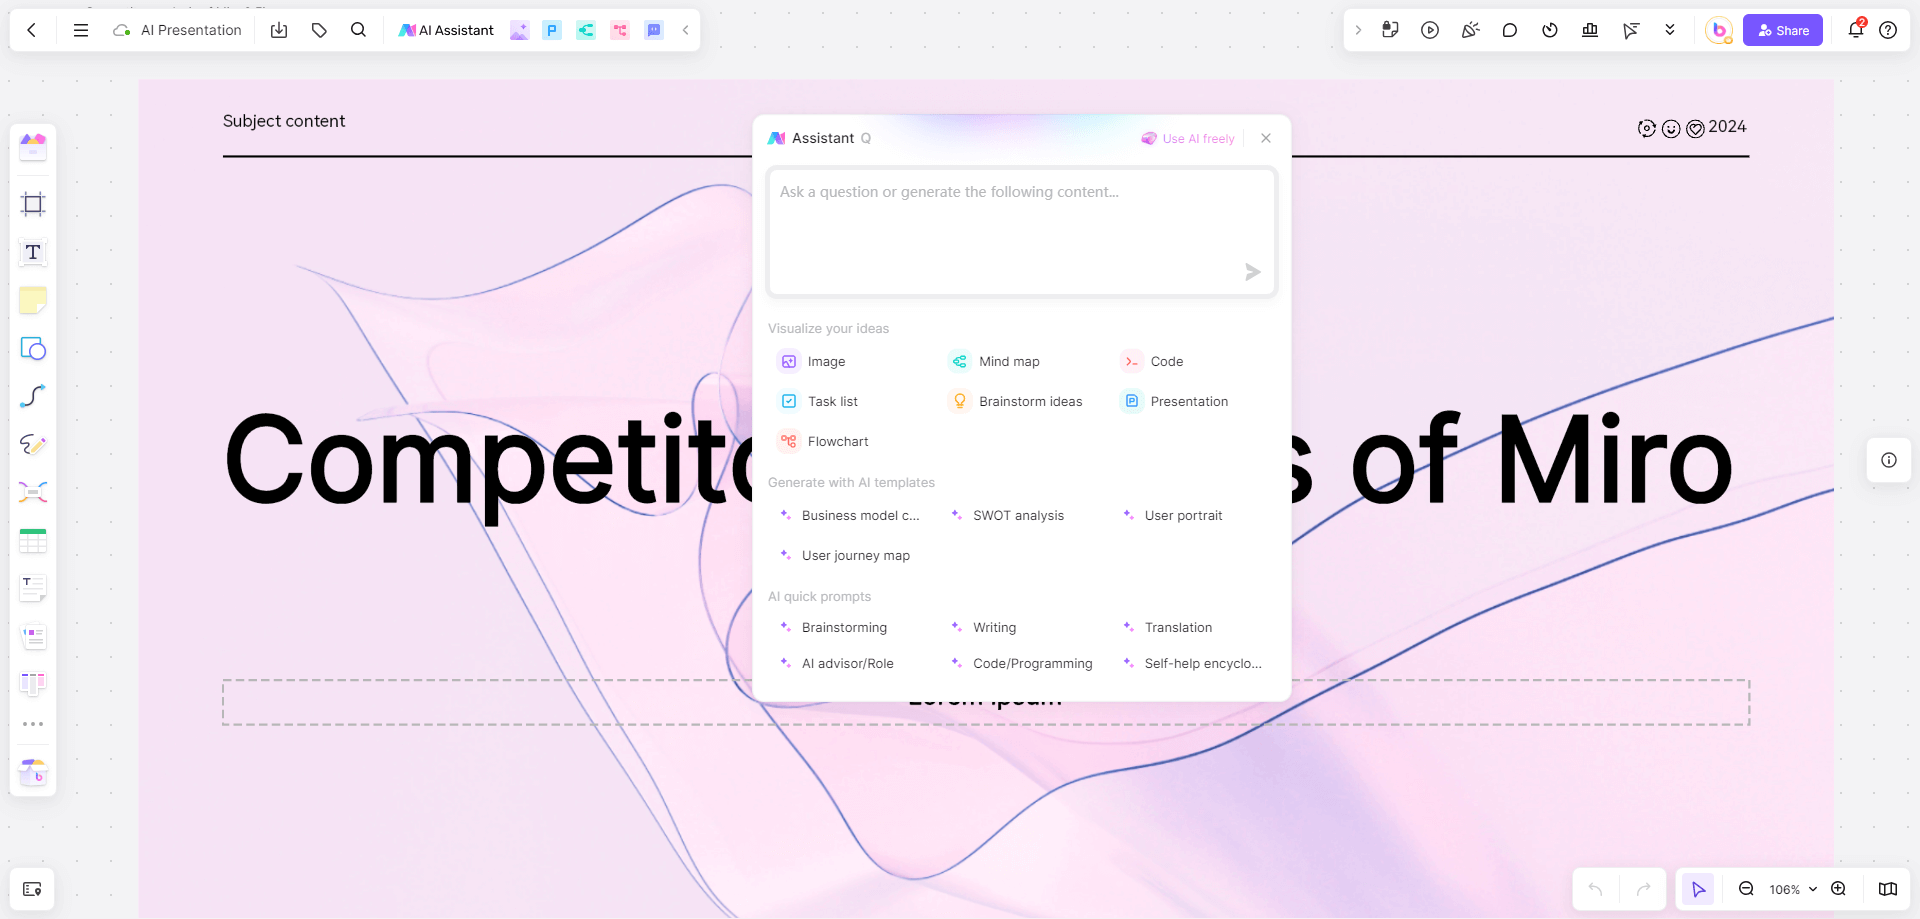Go back with the left arrow
The width and height of the screenshot is (1920, 919).
(x=32, y=30)
